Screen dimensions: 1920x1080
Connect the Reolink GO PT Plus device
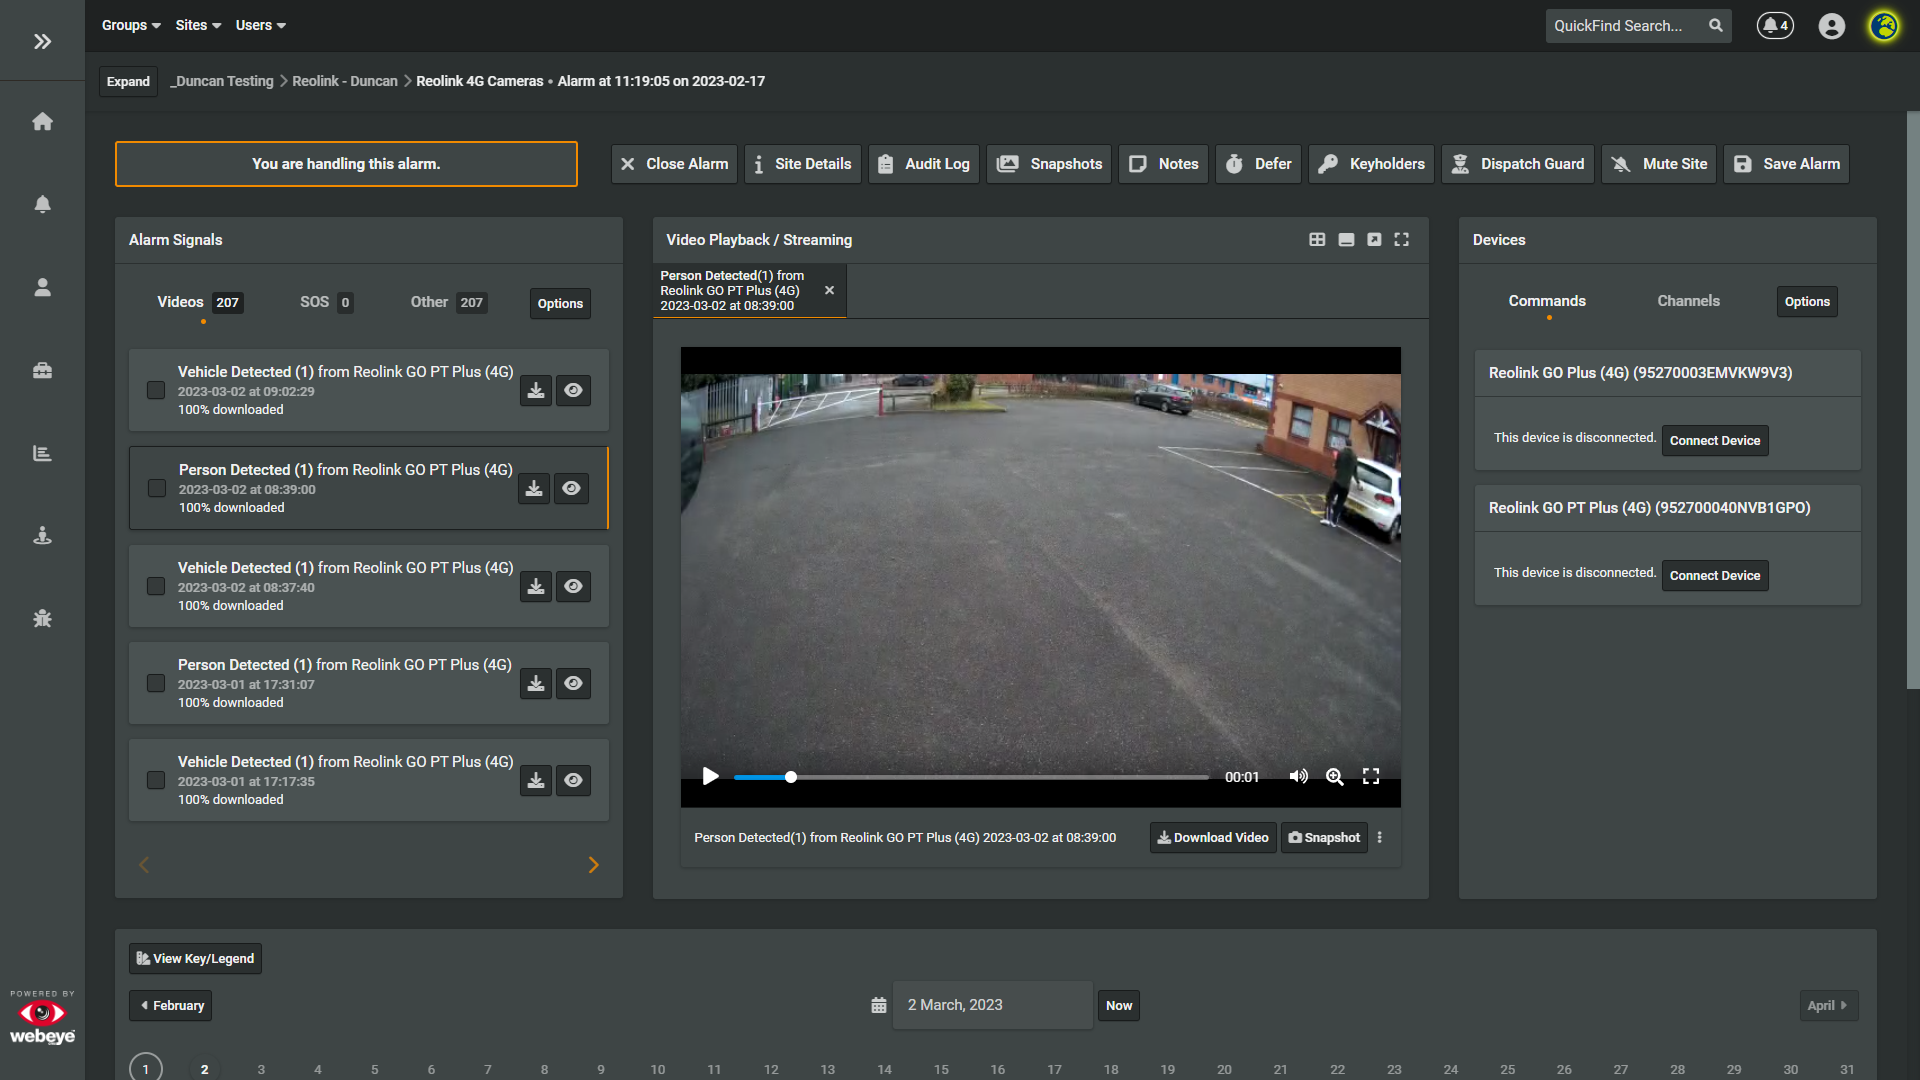coord(1714,576)
